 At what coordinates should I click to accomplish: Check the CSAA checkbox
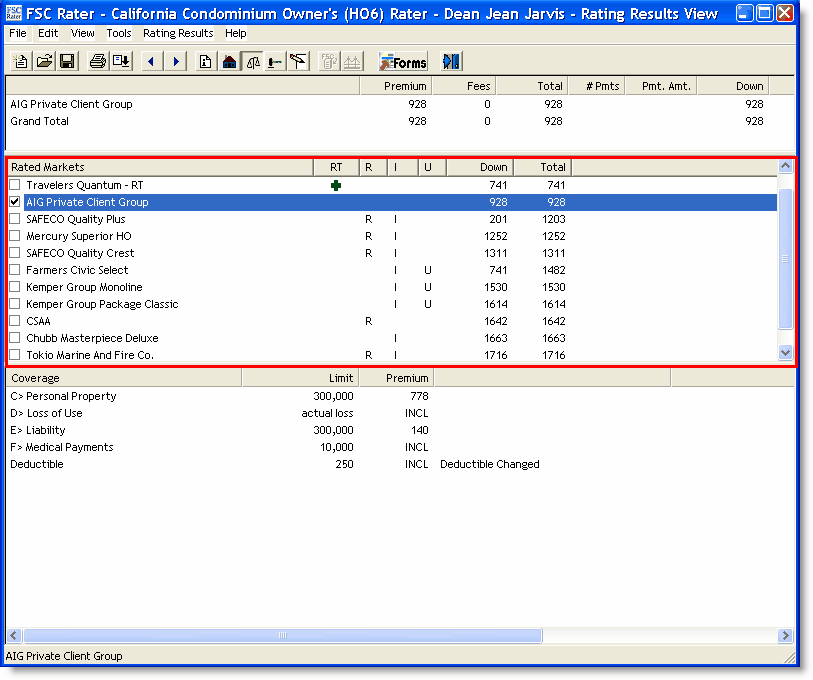15,321
